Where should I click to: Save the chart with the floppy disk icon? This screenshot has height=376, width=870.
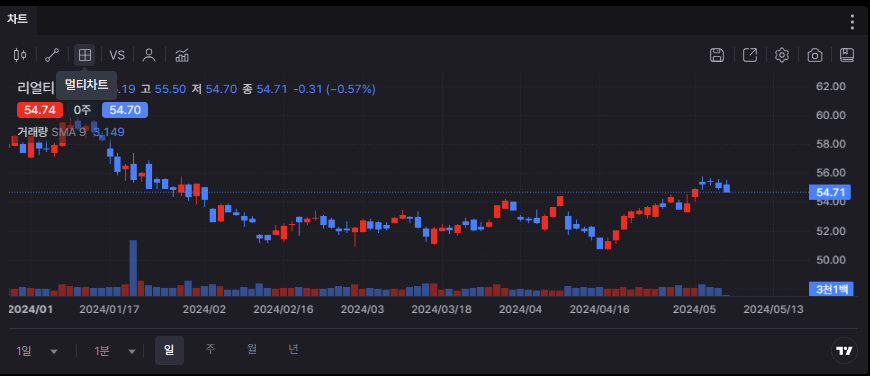pos(717,55)
